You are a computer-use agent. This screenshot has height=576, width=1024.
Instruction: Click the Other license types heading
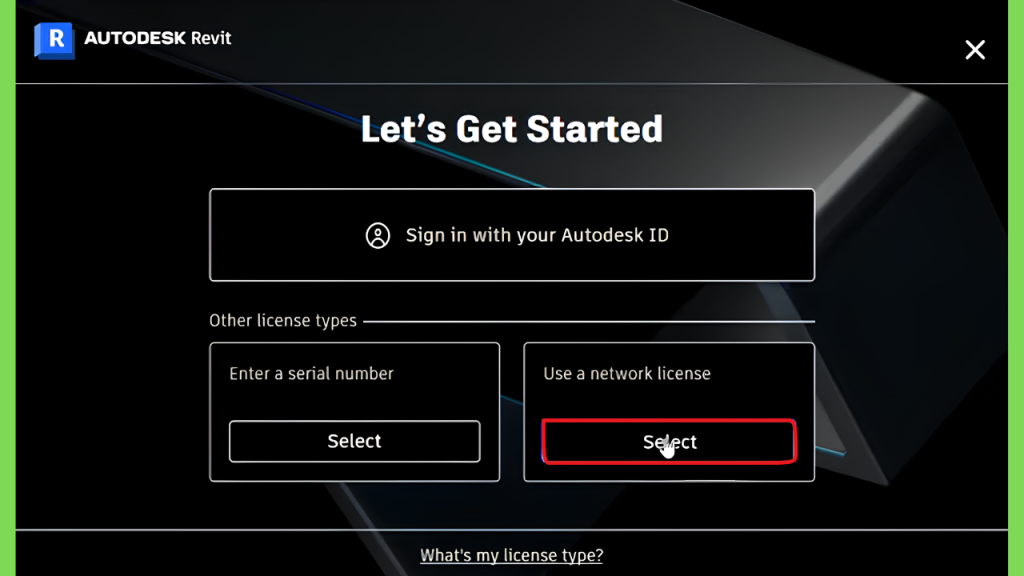(283, 321)
